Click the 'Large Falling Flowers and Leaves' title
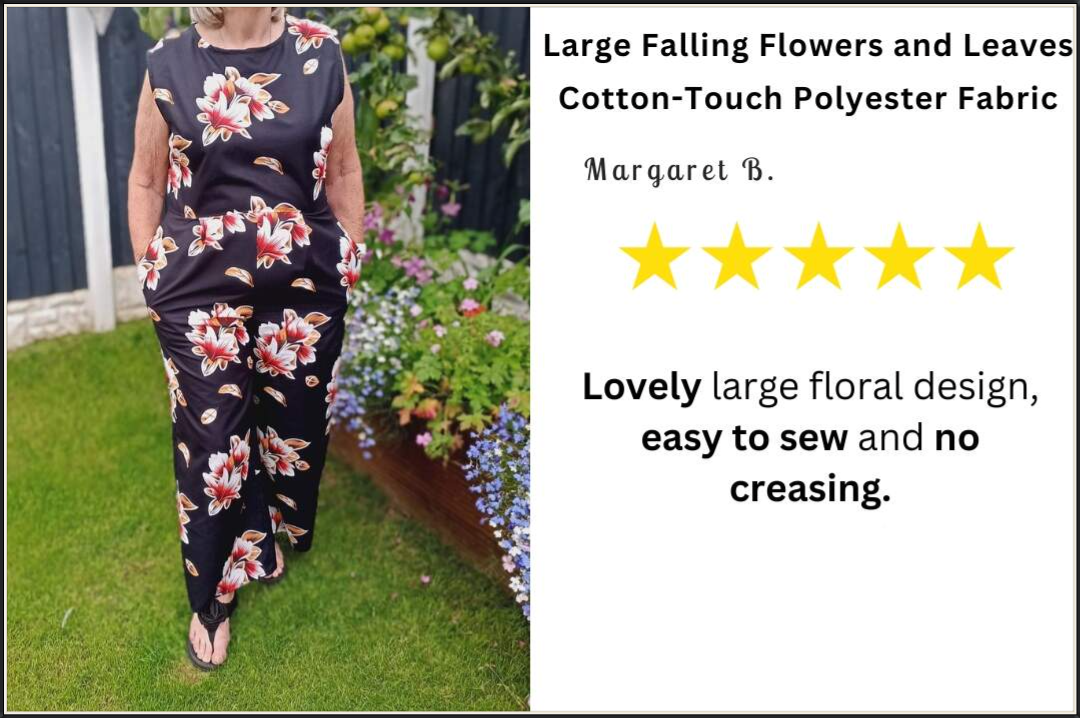This screenshot has width=1080, height=718. tap(808, 46)
